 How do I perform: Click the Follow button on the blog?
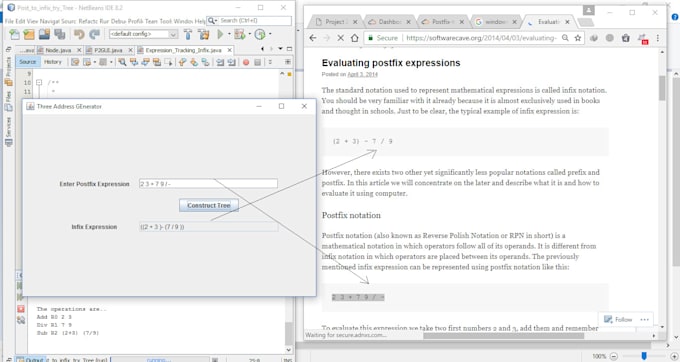point(618,320)
